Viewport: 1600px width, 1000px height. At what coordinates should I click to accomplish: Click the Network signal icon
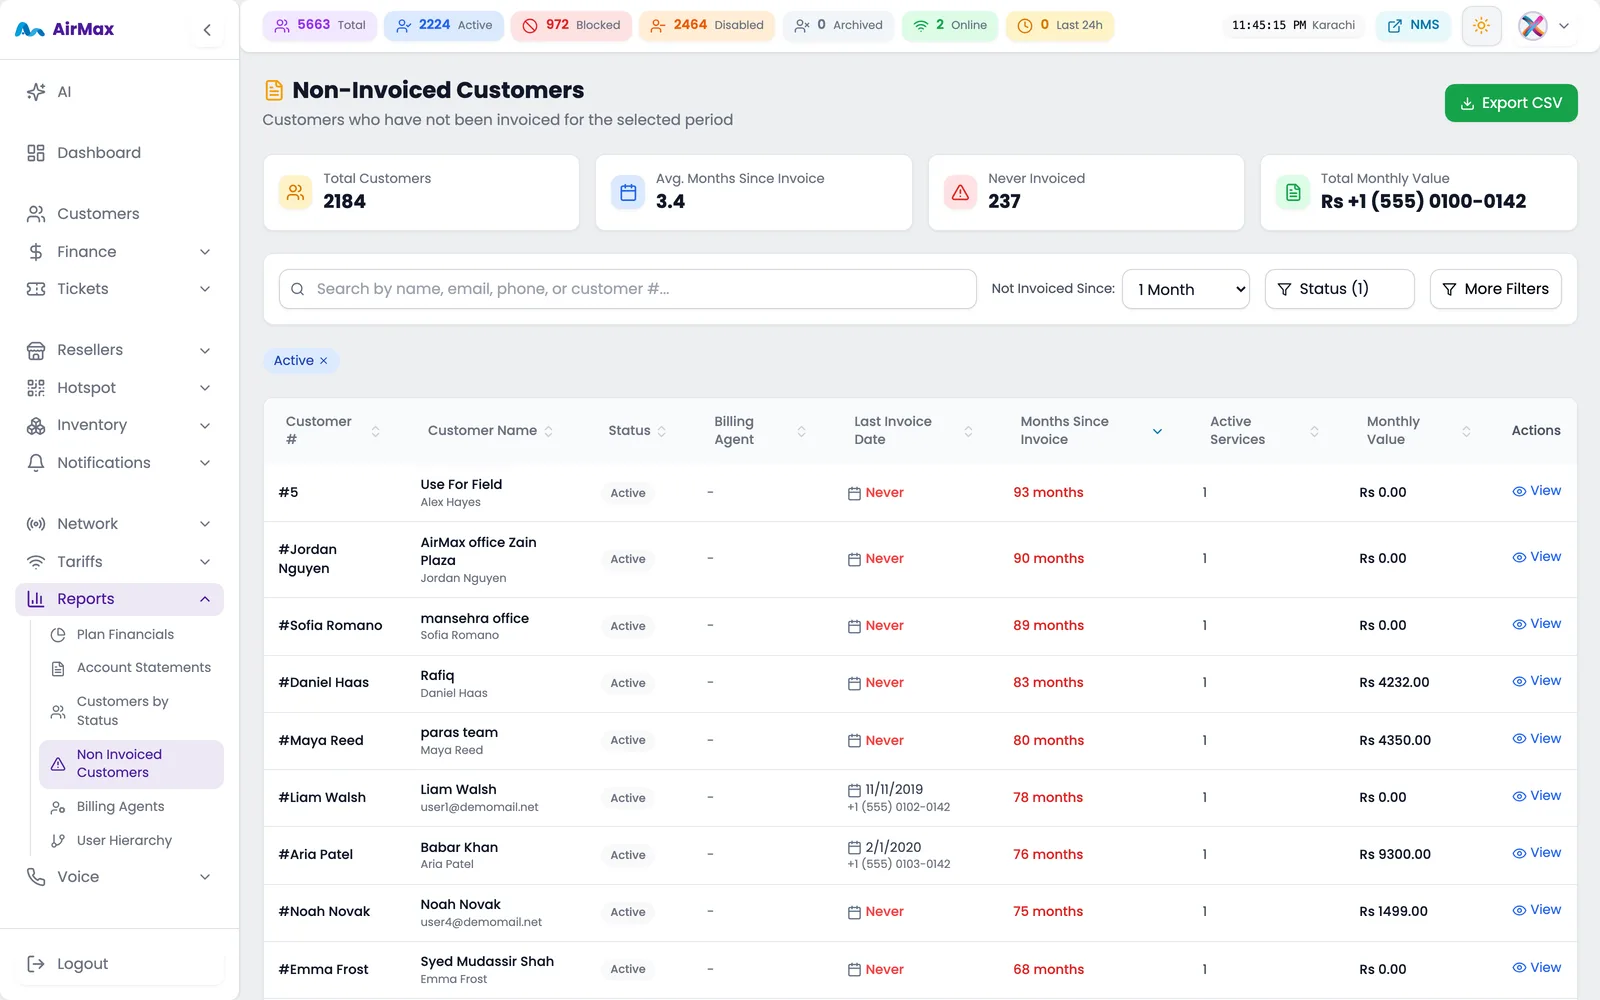coord(36,524)
